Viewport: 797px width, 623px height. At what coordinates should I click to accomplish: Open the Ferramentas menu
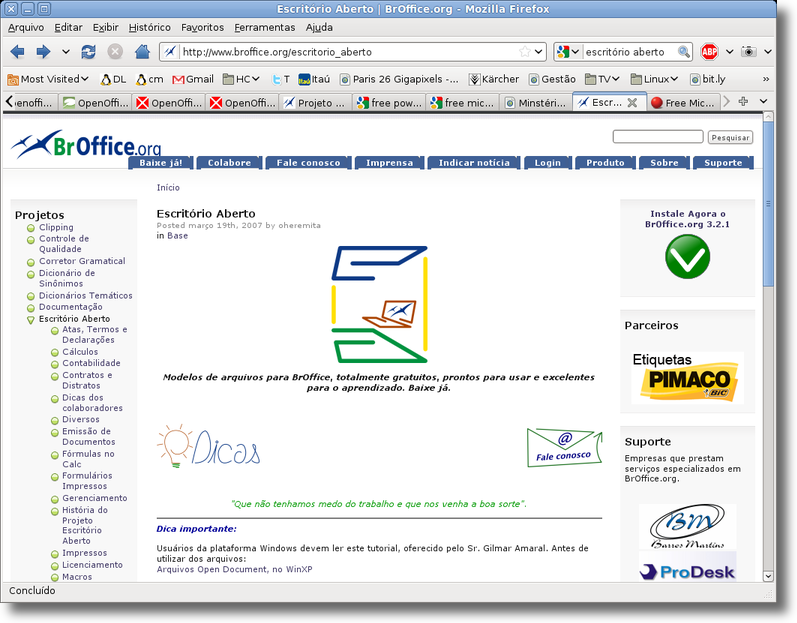coord(264,27)
